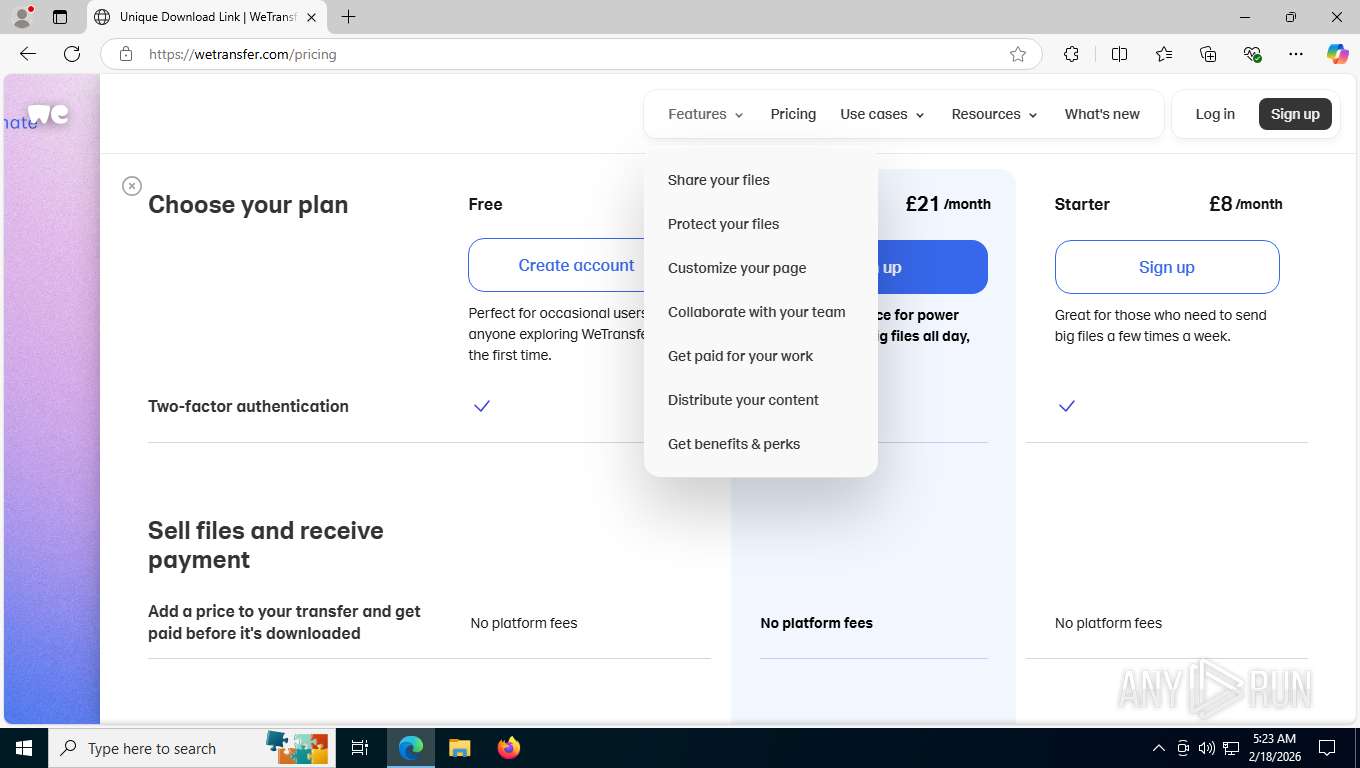The image size is (1360, 768).
Task: Click the WeTransfer logo
Action: pos(48,114)
